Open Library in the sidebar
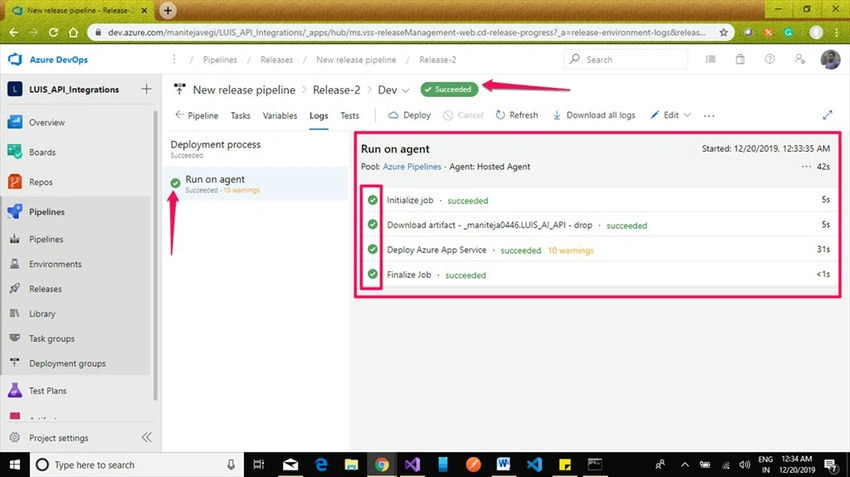850x477 pixels. click(x=42, y=314)
